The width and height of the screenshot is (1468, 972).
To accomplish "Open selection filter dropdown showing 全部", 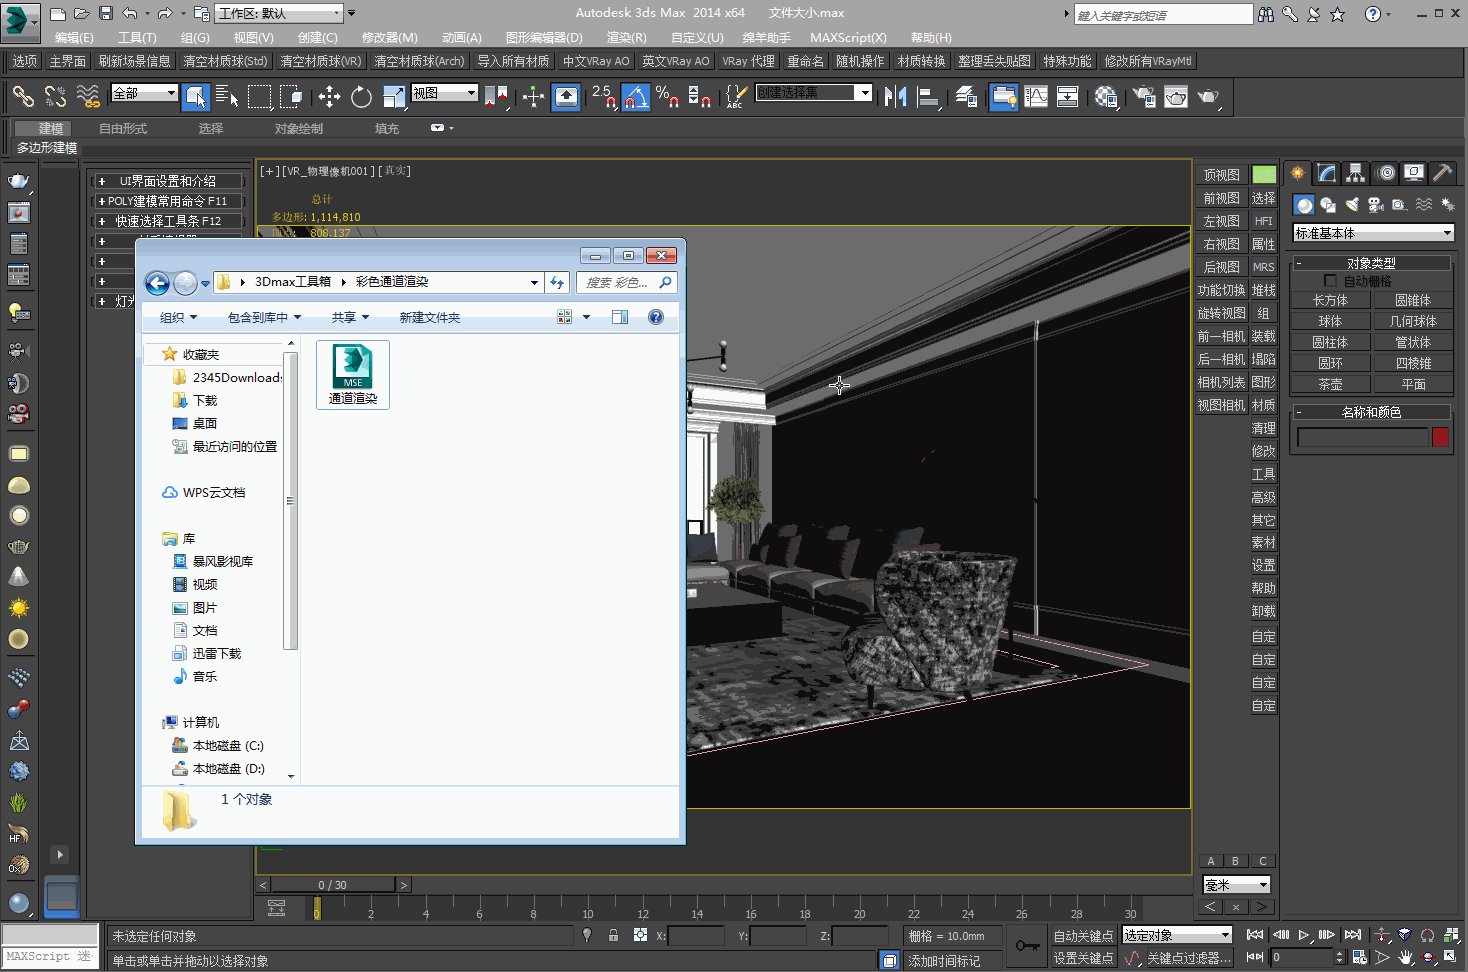I will pyautogui.click(x=144, y=93).
